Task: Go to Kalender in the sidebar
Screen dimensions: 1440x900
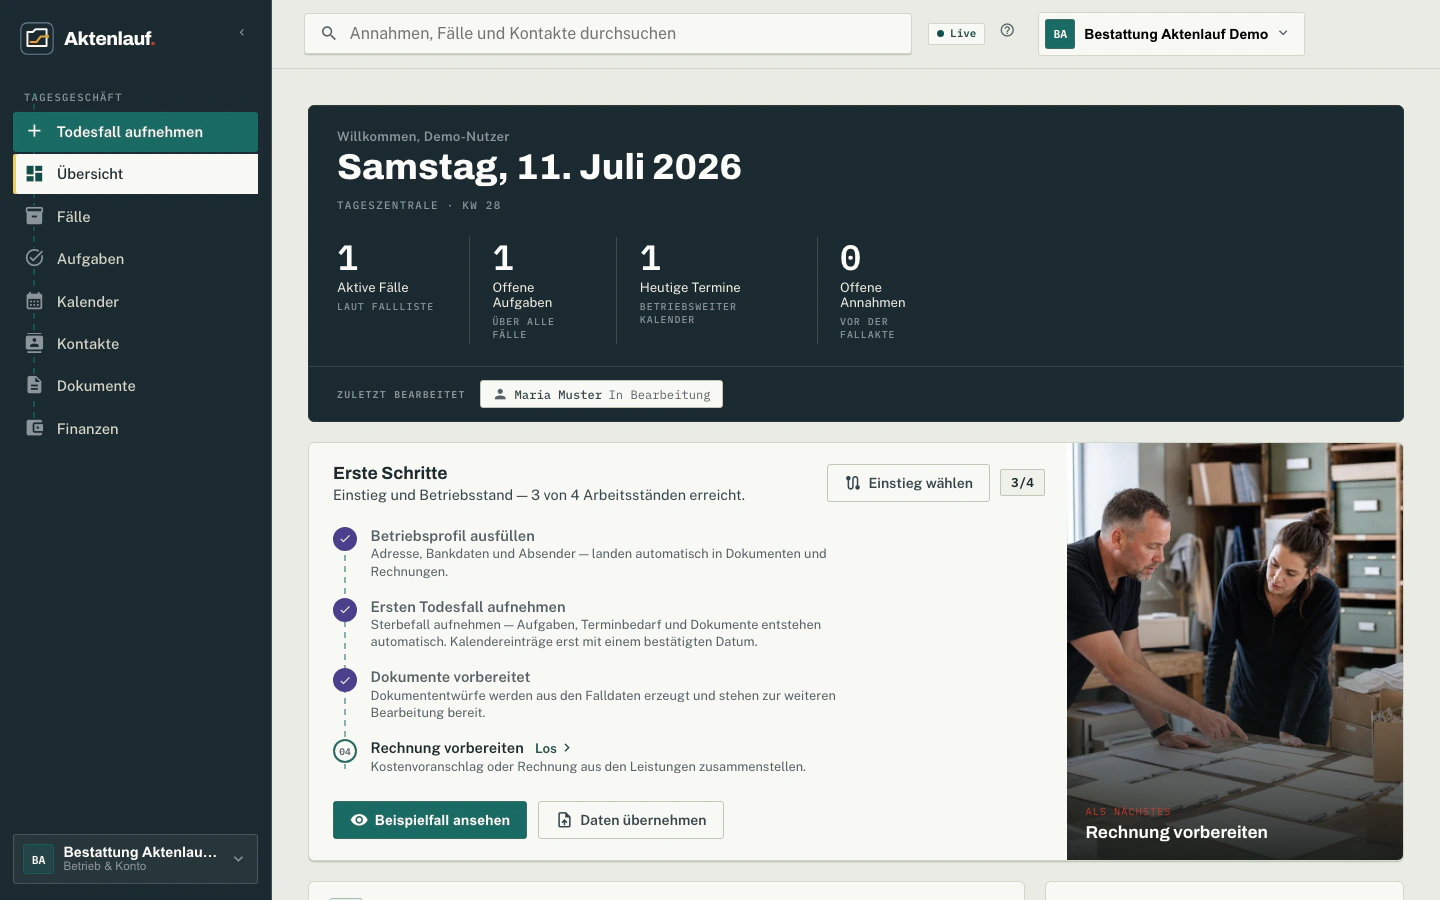Action: tap(135, 301)
